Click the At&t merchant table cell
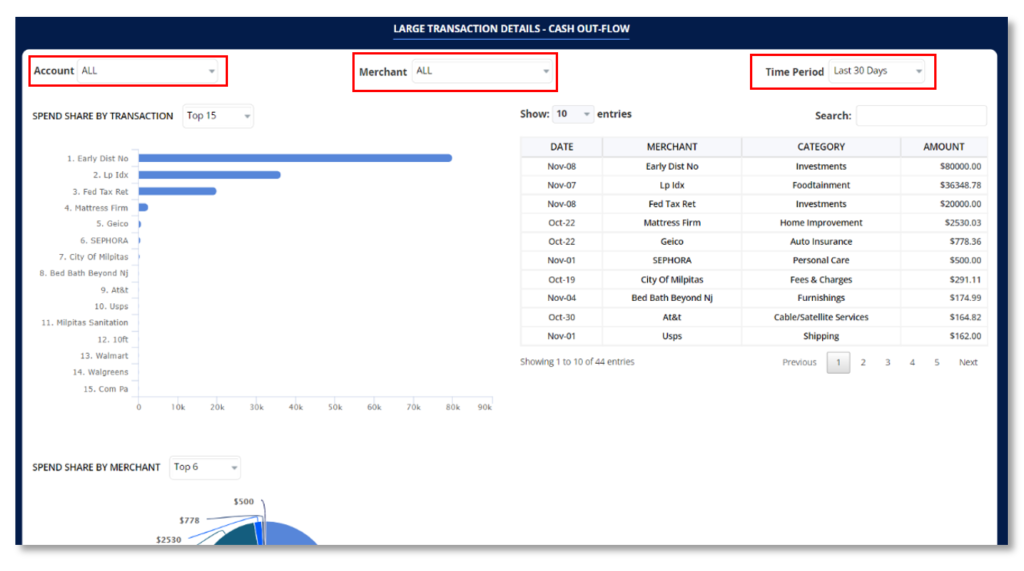1024x571 pixels. click(x=671, y=317)
